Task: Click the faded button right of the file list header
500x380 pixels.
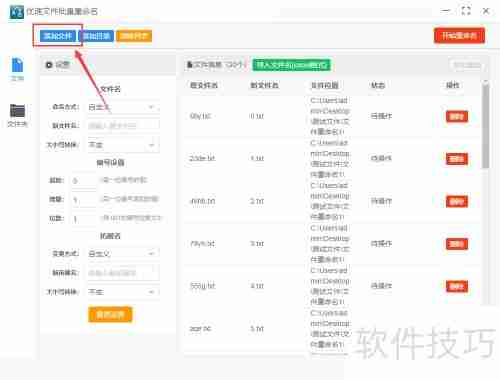Action: point(467,65)
